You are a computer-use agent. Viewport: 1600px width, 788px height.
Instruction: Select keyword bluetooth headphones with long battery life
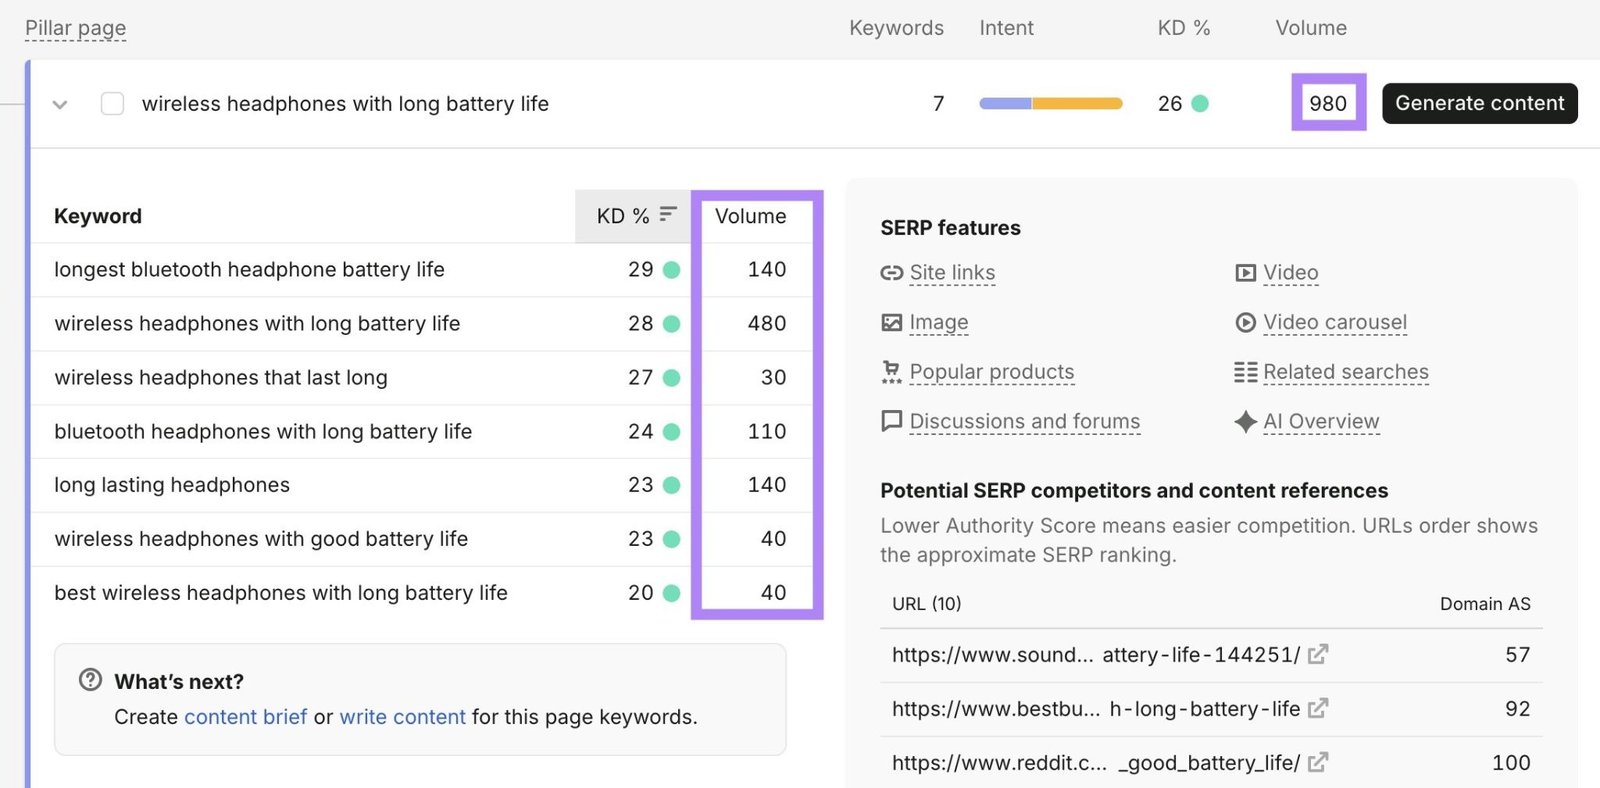pyautogui.click(x=263, y=431)
